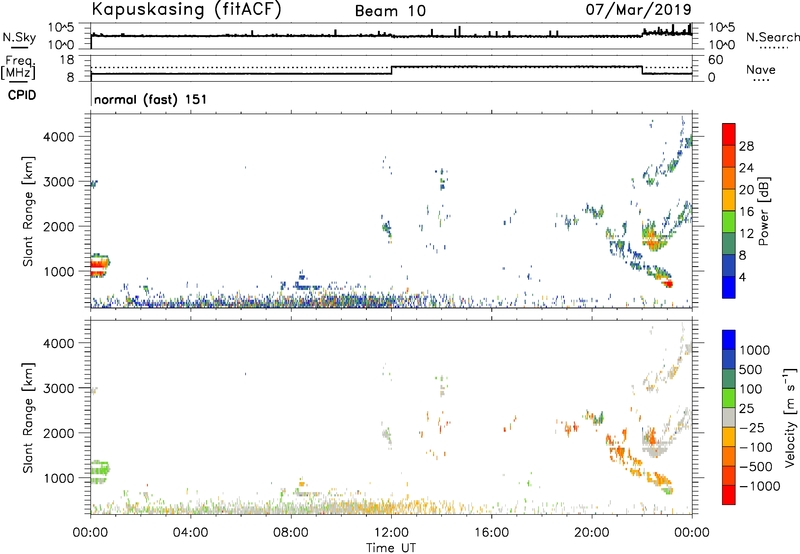
Task: Click the 'Power [dB]' colorbar label
Action: tap(763, 211)
